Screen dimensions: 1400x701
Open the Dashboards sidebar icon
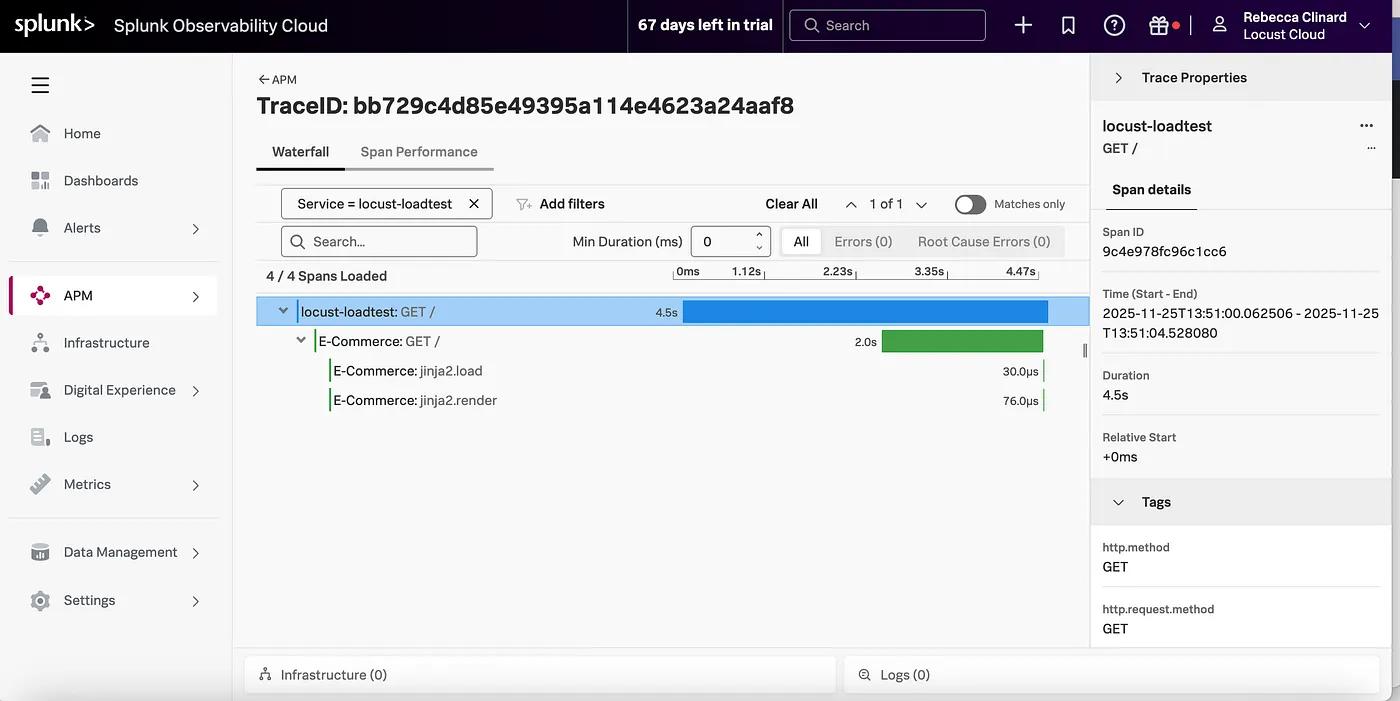click(40, 180)
